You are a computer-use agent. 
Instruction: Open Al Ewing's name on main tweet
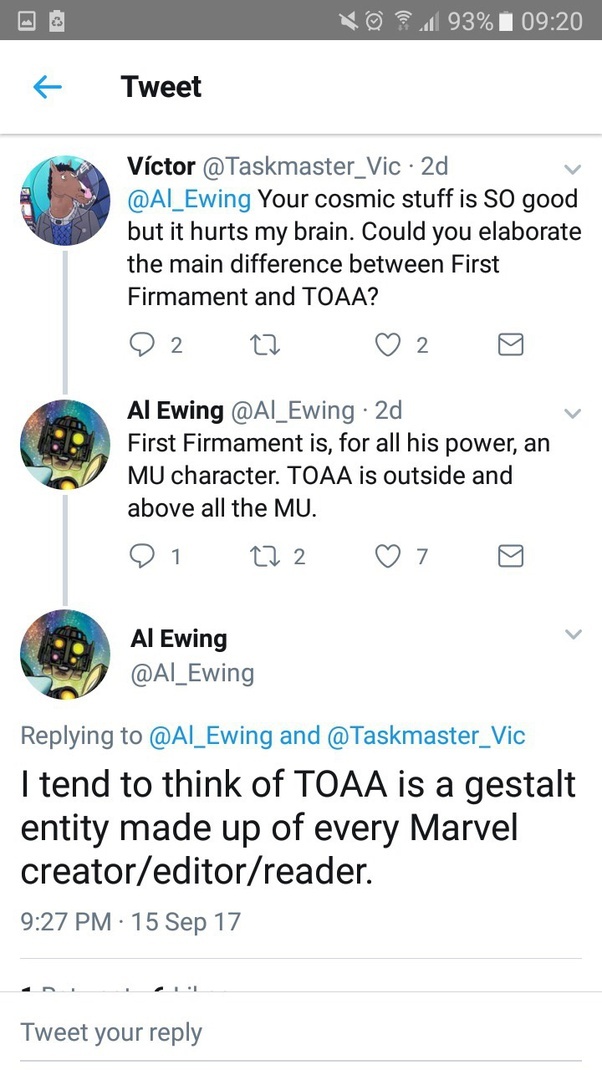(x=179, y=638)
